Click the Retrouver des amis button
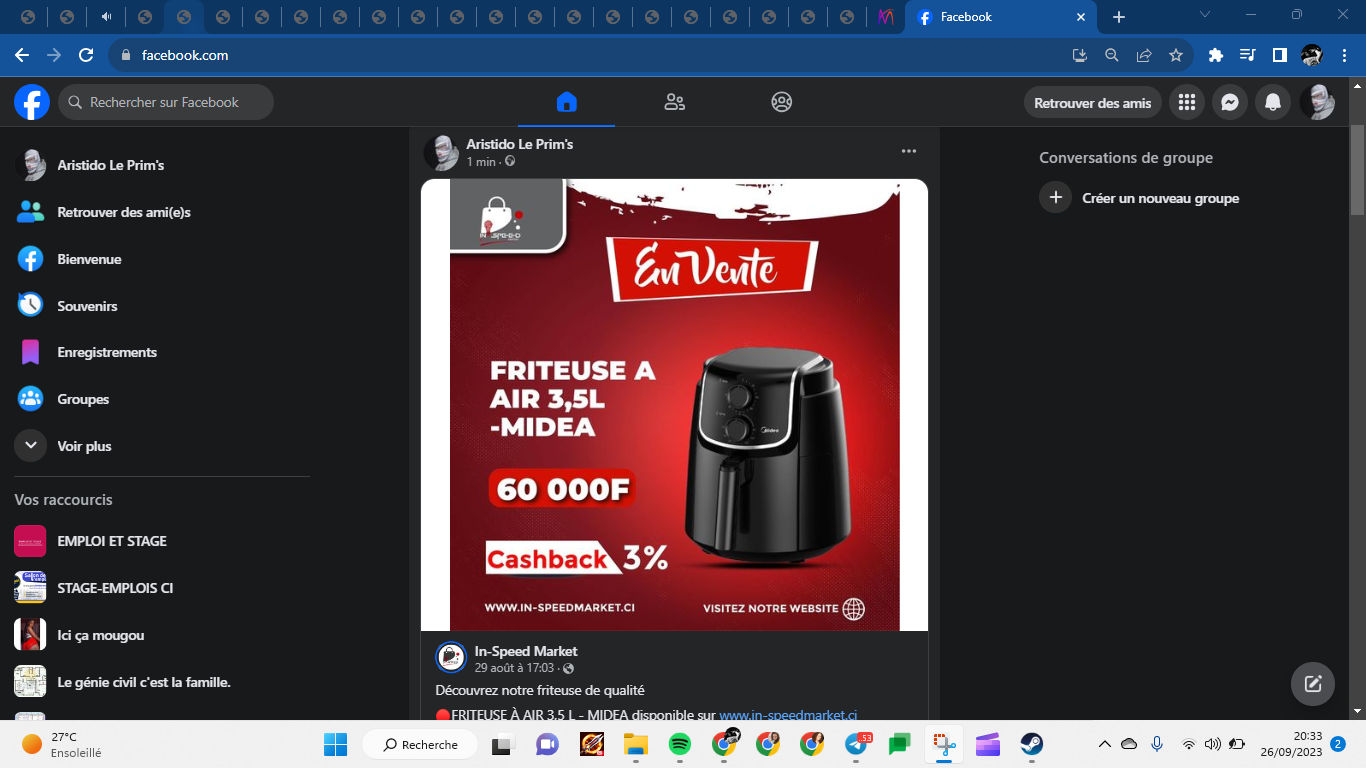The image size is (1366, 768). point(1092,102)
